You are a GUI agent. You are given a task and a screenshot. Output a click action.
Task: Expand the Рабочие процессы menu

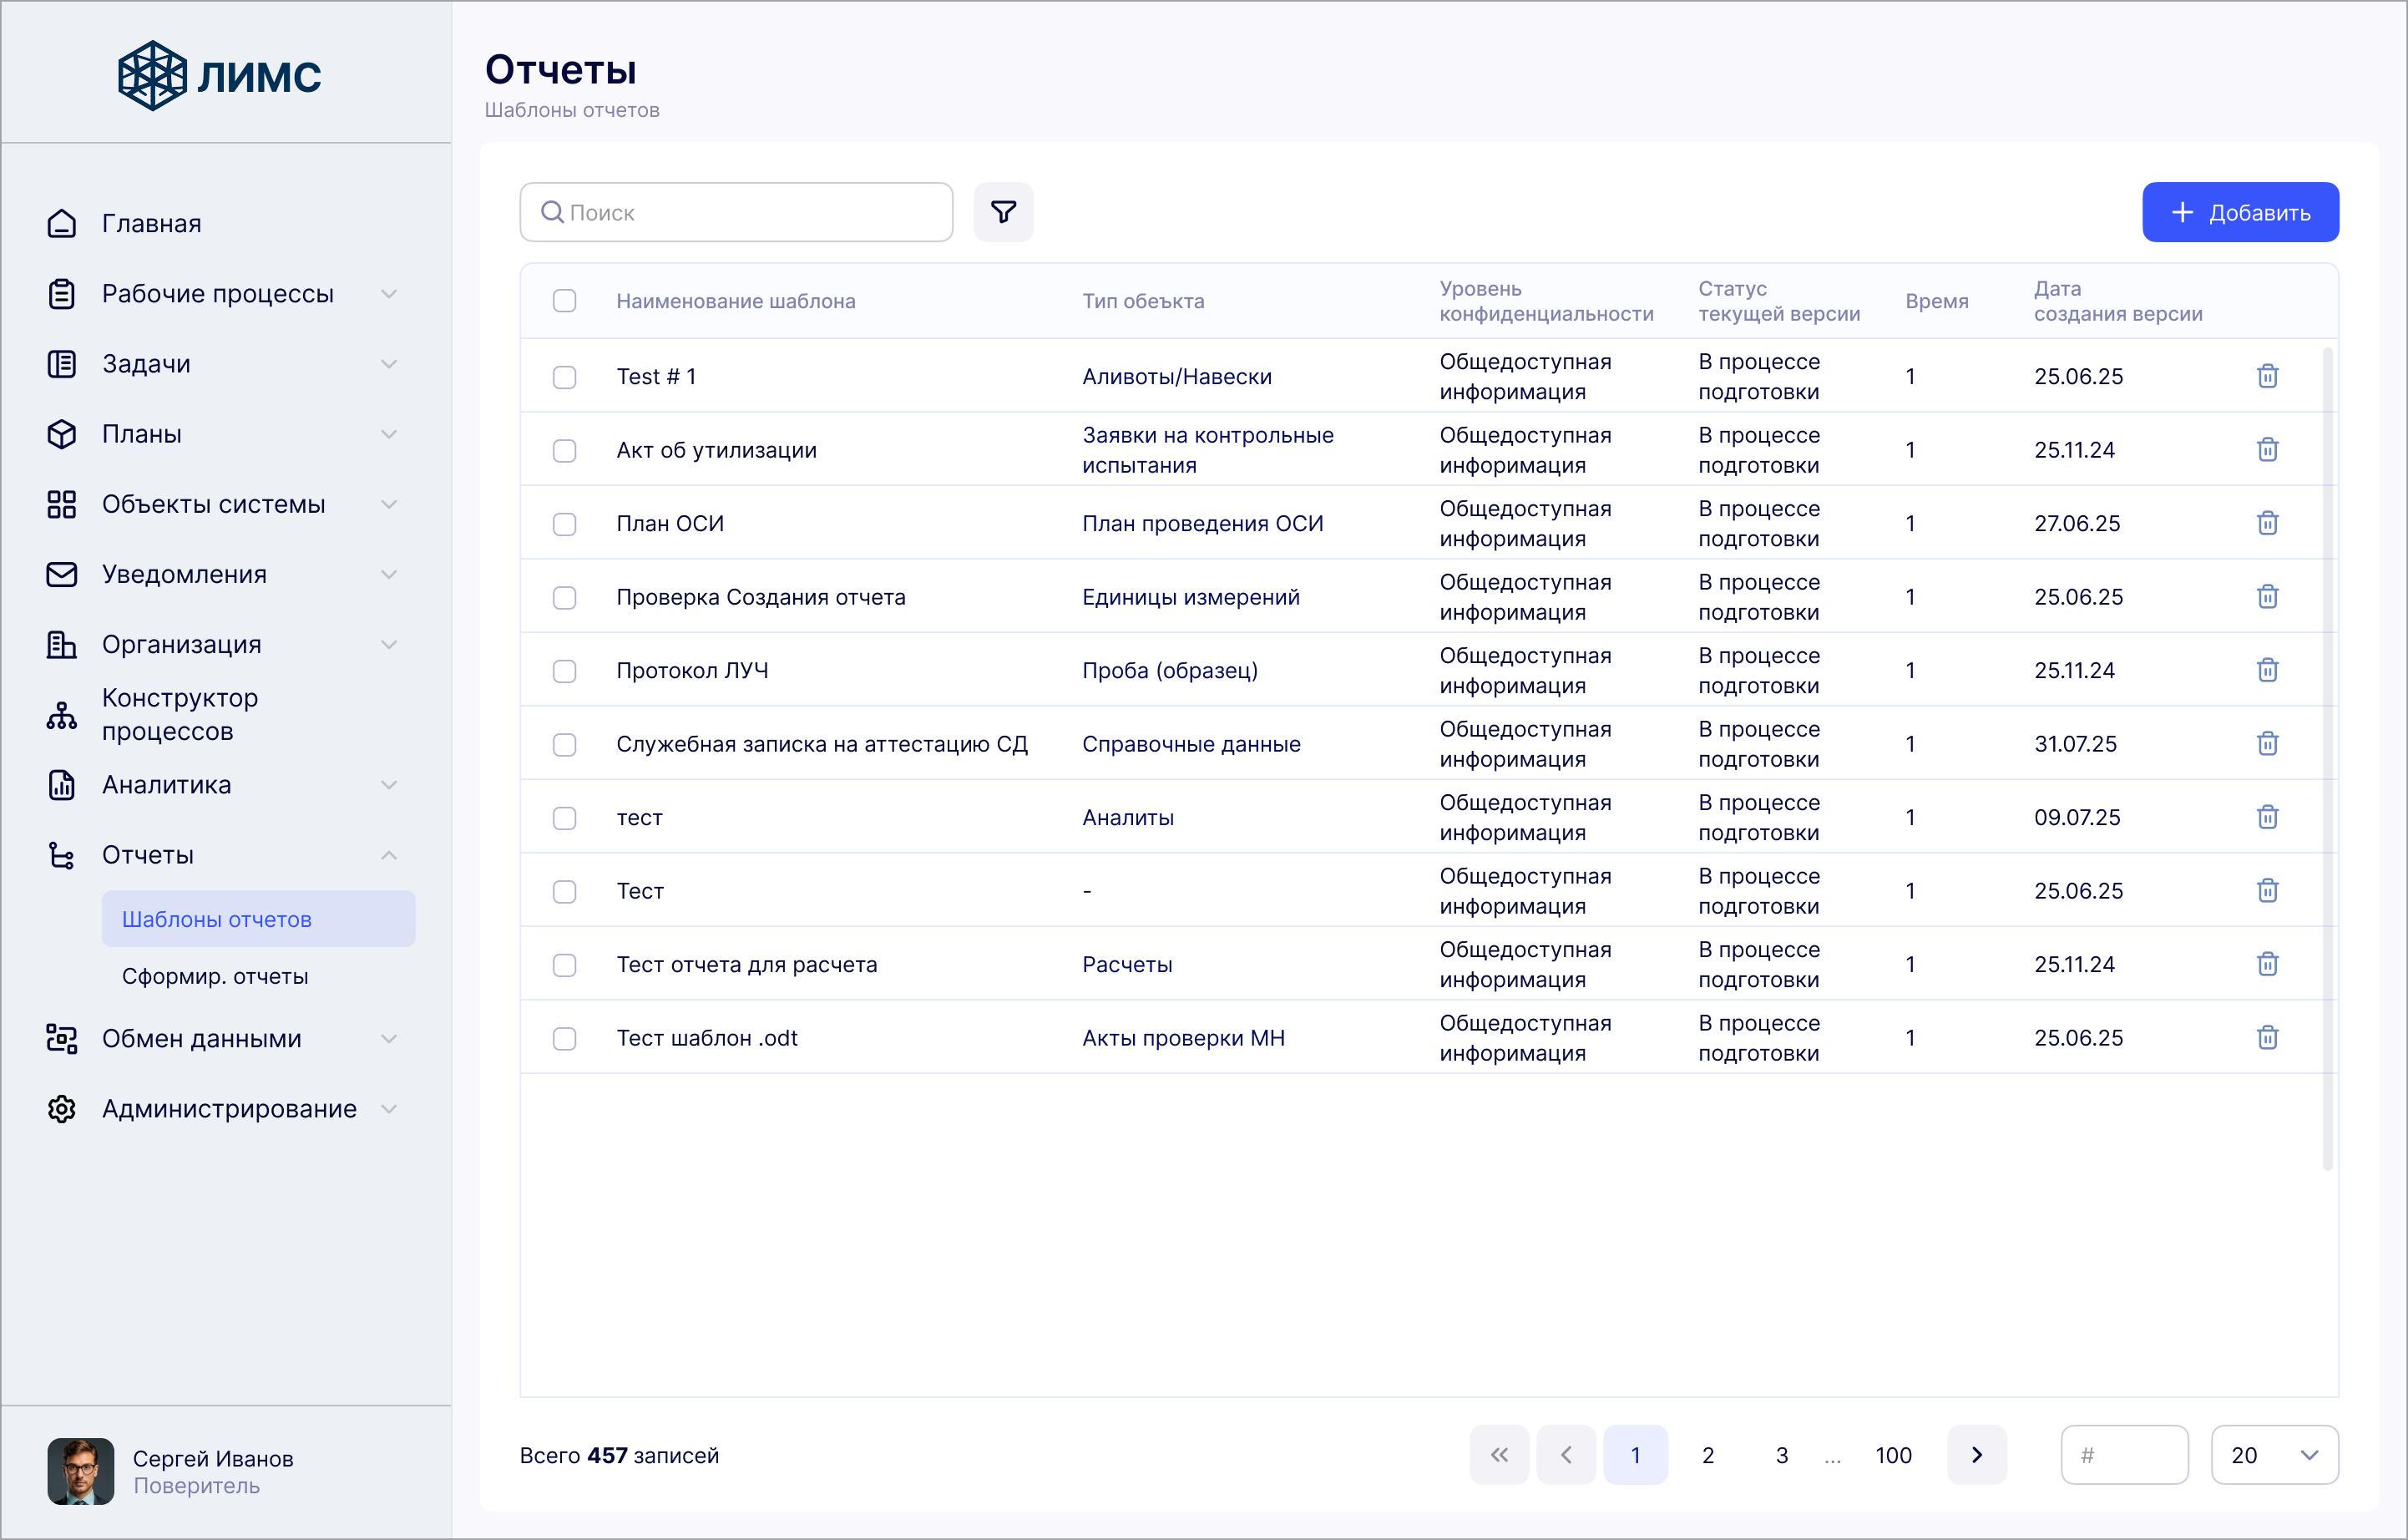388,294
